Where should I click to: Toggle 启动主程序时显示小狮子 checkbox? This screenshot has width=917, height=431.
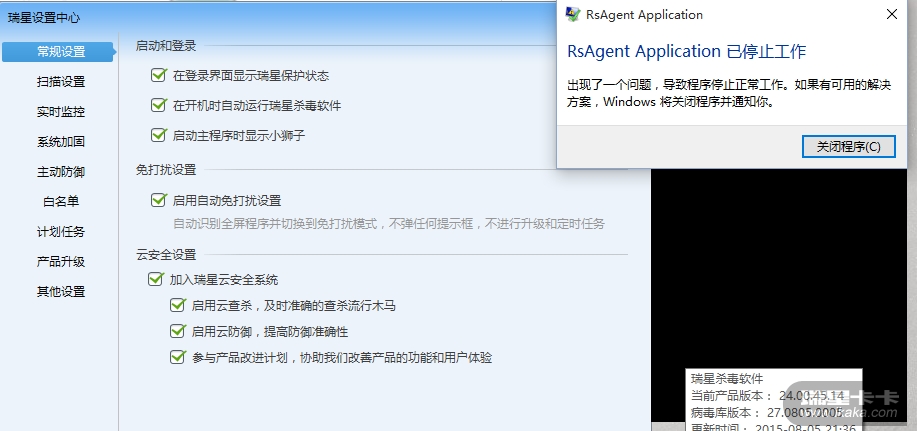[158, 135]
